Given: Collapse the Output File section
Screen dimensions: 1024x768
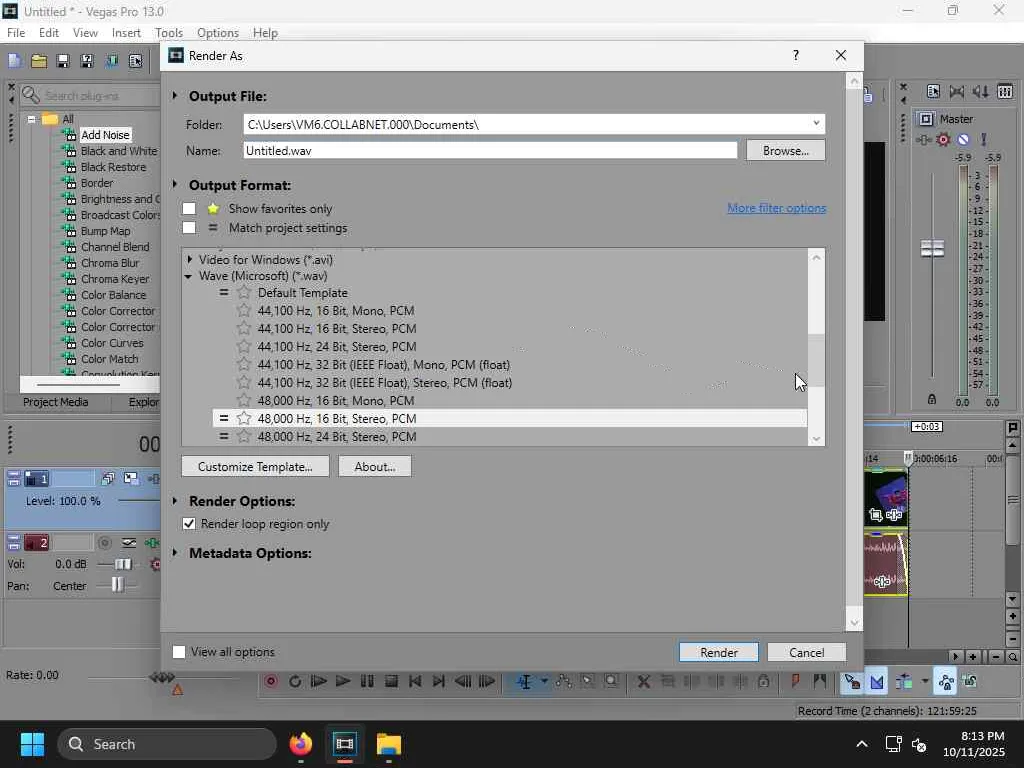Looking at the screenshot, I should [175, 96].
